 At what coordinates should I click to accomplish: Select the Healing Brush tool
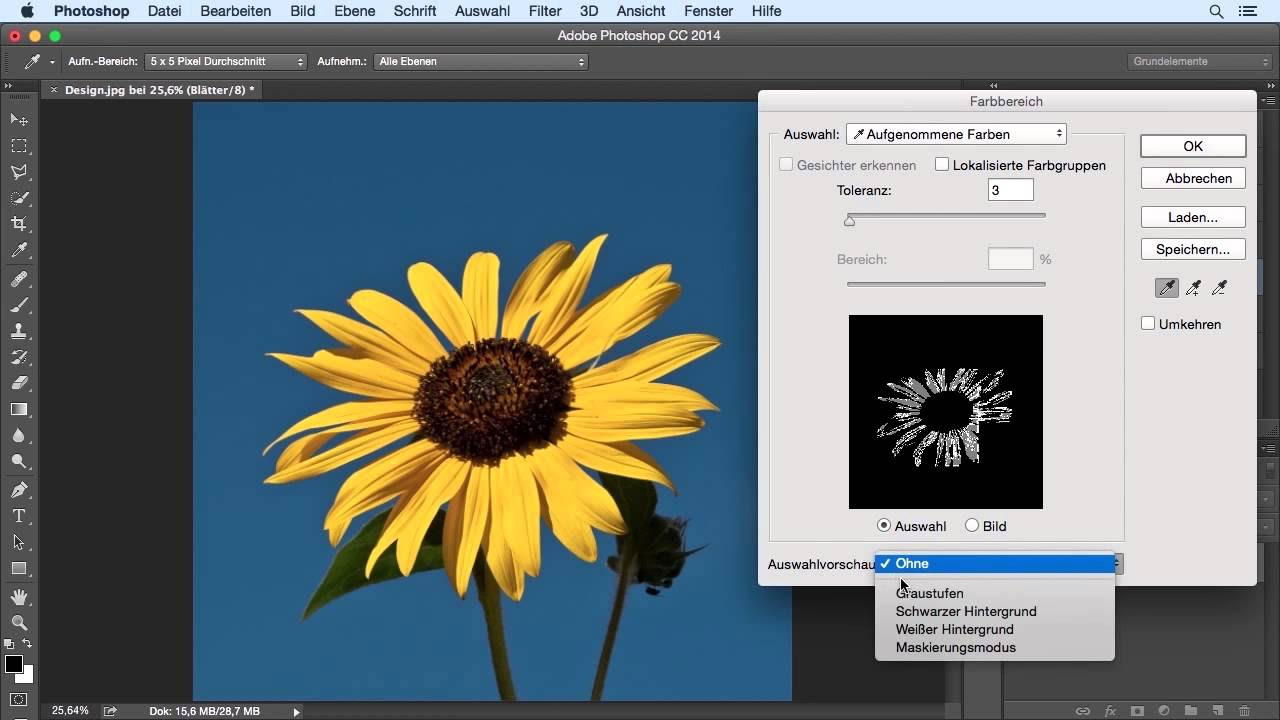(18, 279)
